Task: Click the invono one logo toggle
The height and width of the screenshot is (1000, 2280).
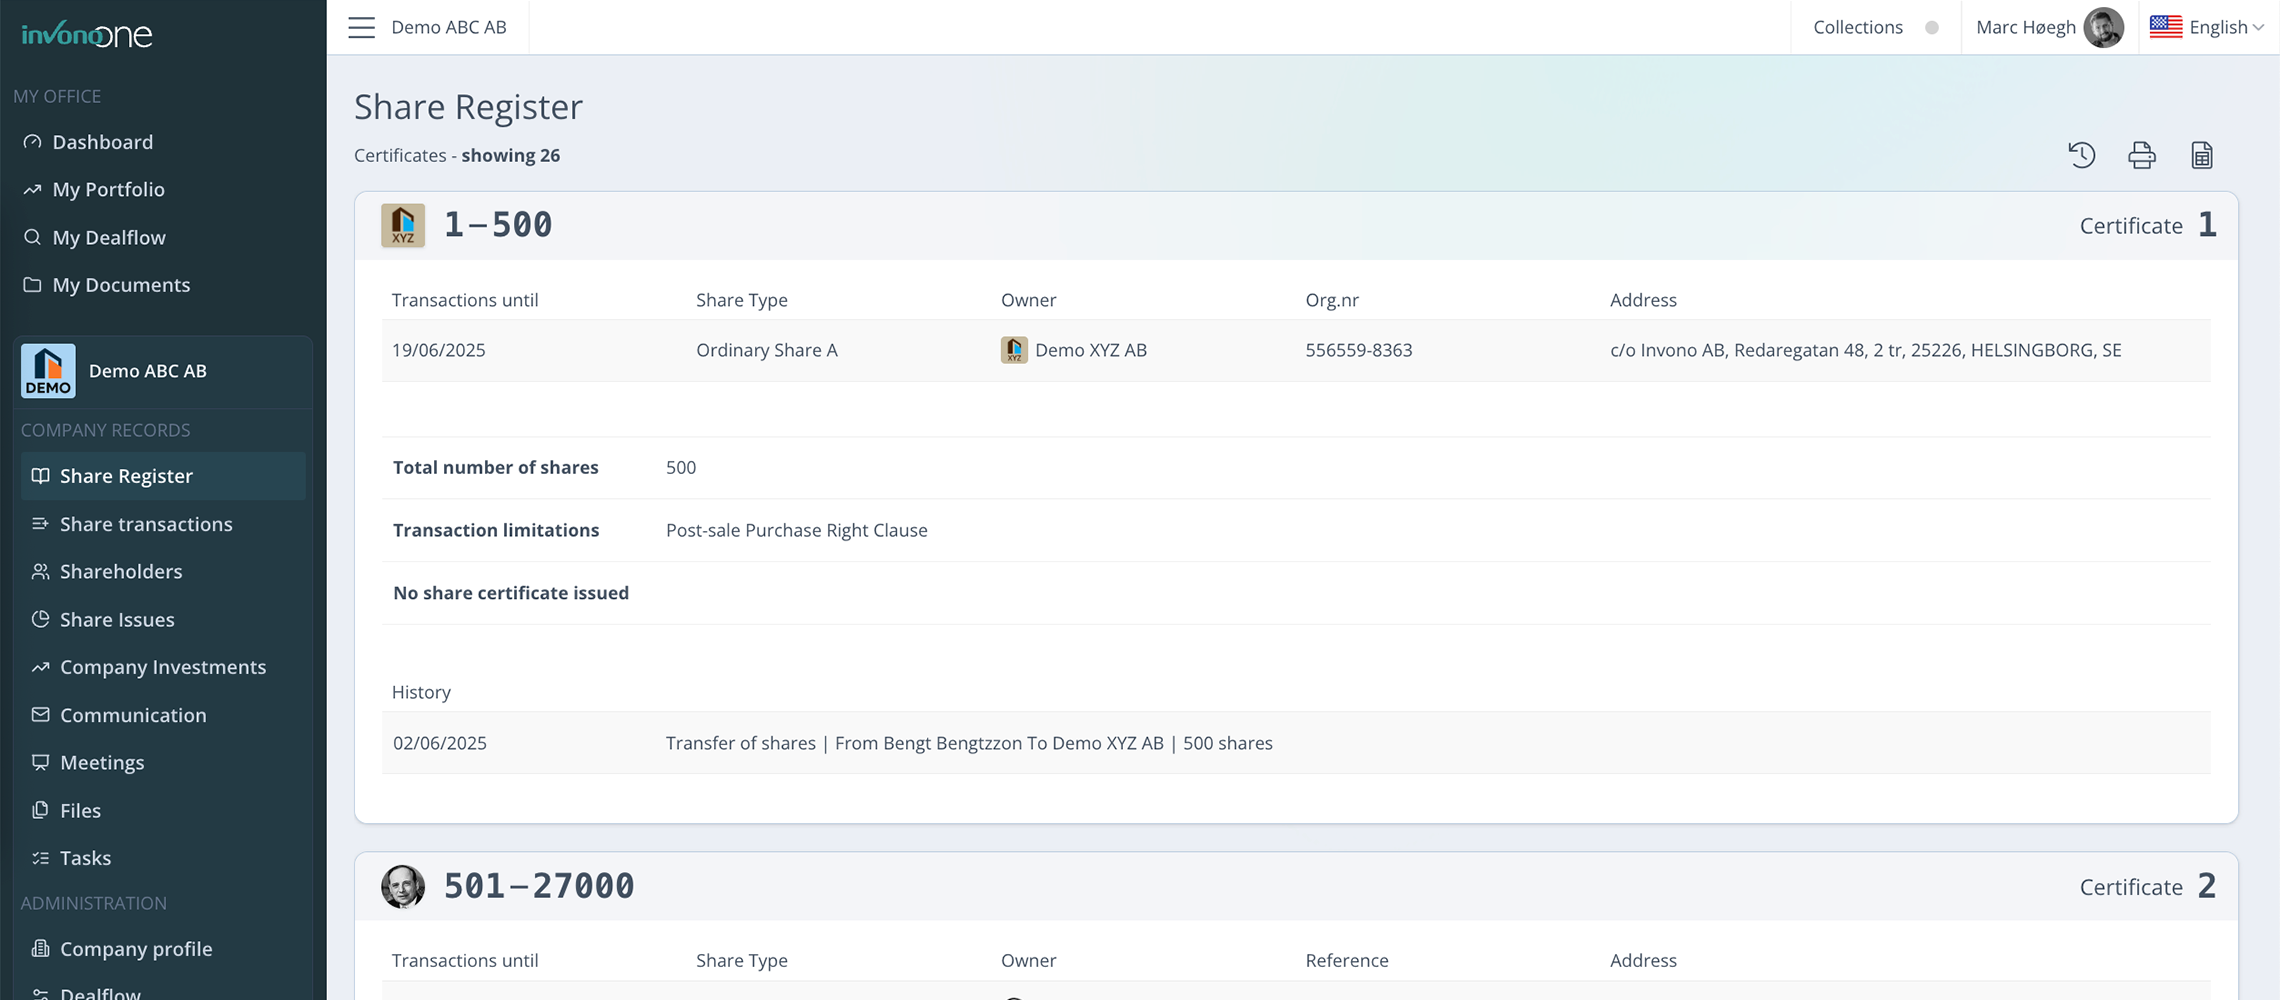Action: pyautogui.click(x=86, y=33)
